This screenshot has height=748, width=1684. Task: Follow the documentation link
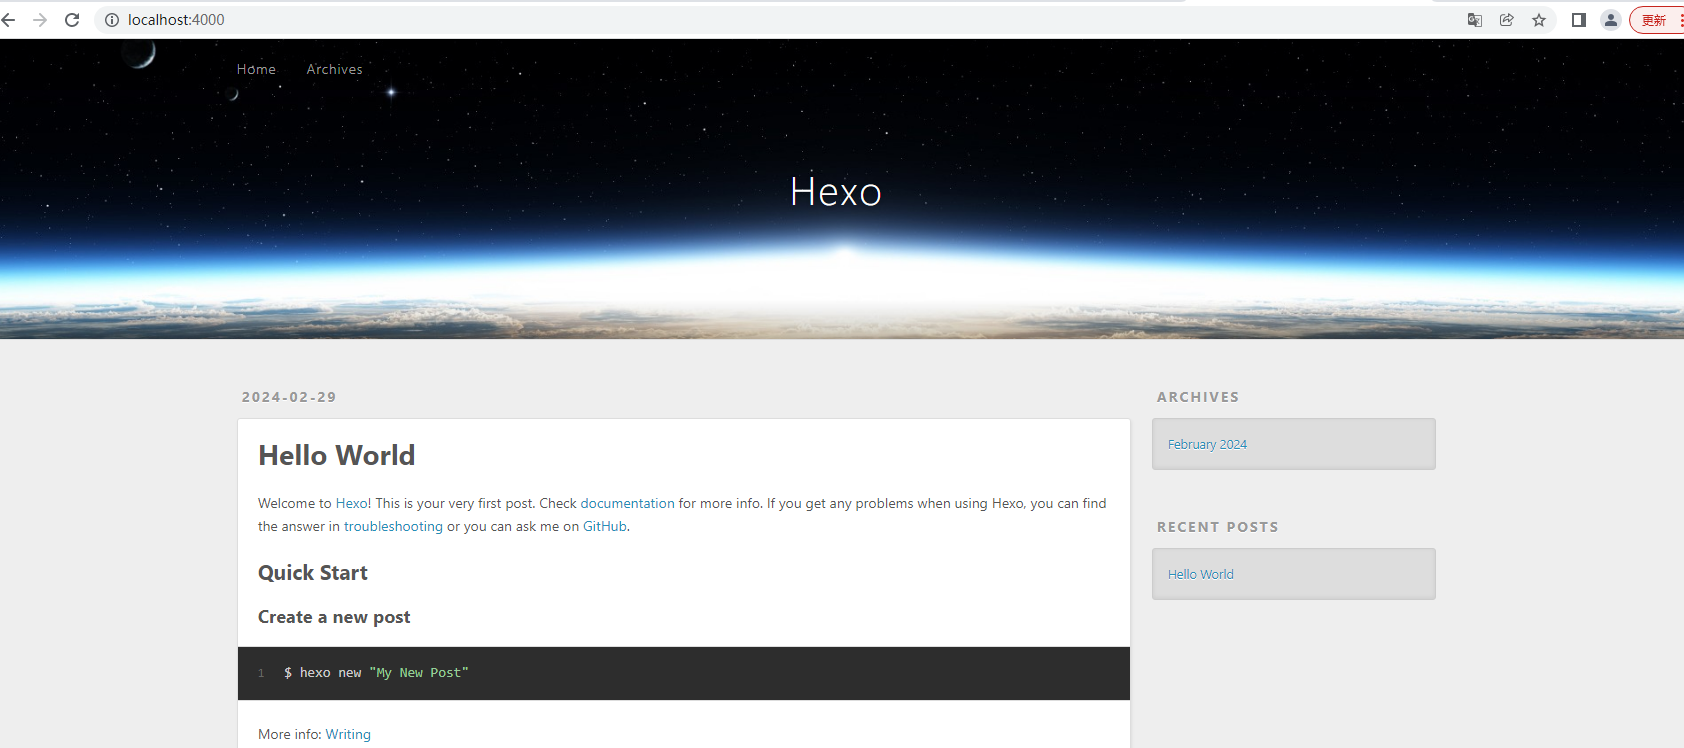pyautogui.click(x=627, y=503)
